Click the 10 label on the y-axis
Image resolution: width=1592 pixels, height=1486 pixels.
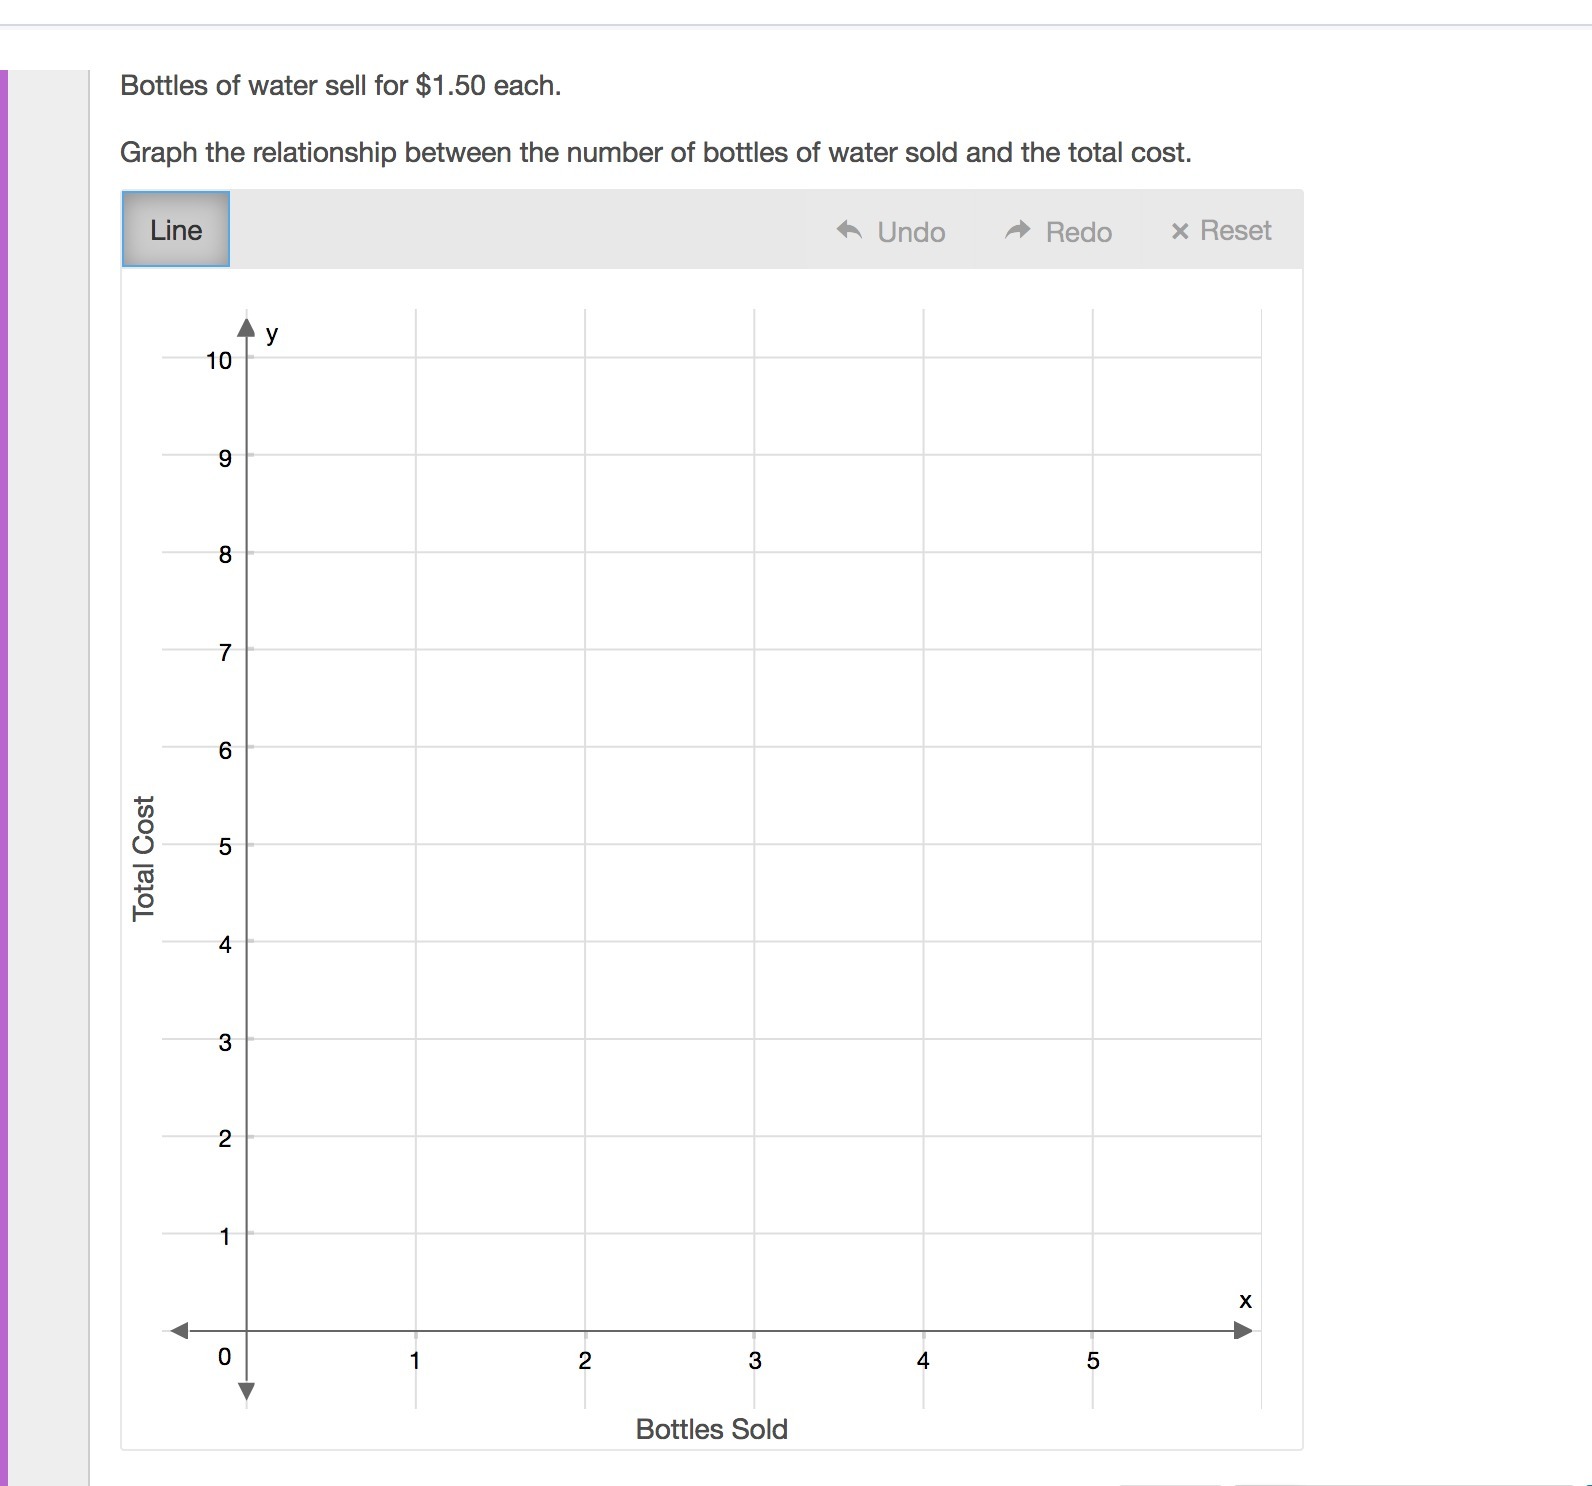pyautogui.click(x=219, y=360)
